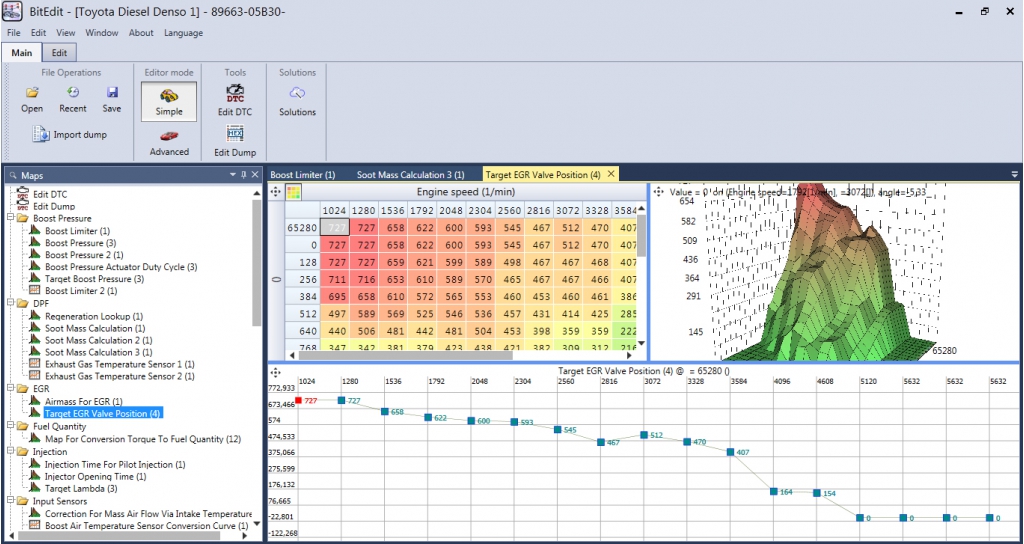Collapse the Boost Pressure folder
The height and width of the screenshot is (544, 1024).
[11, 218]
